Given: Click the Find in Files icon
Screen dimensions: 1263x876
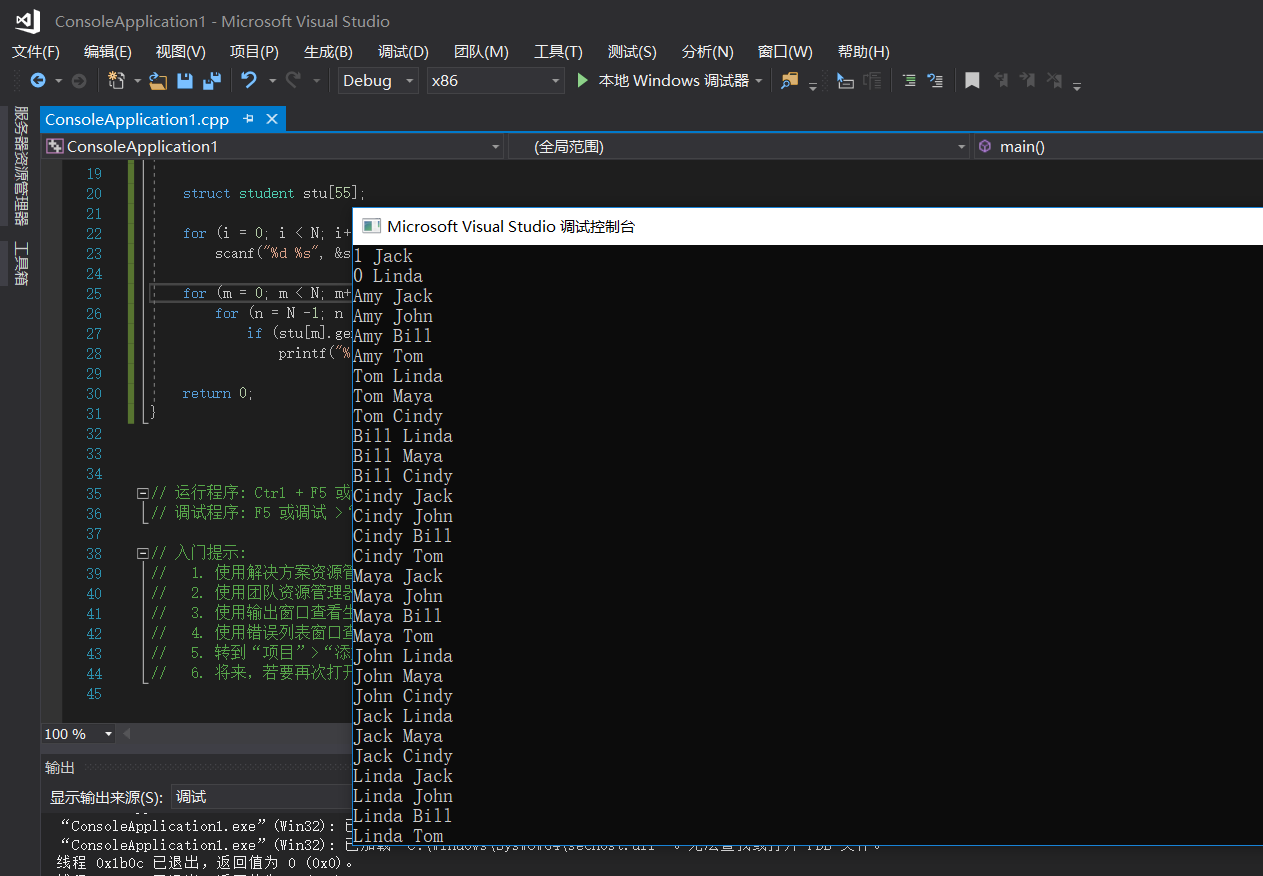Looking at the screenshot, I should click(x=790, y=81).
